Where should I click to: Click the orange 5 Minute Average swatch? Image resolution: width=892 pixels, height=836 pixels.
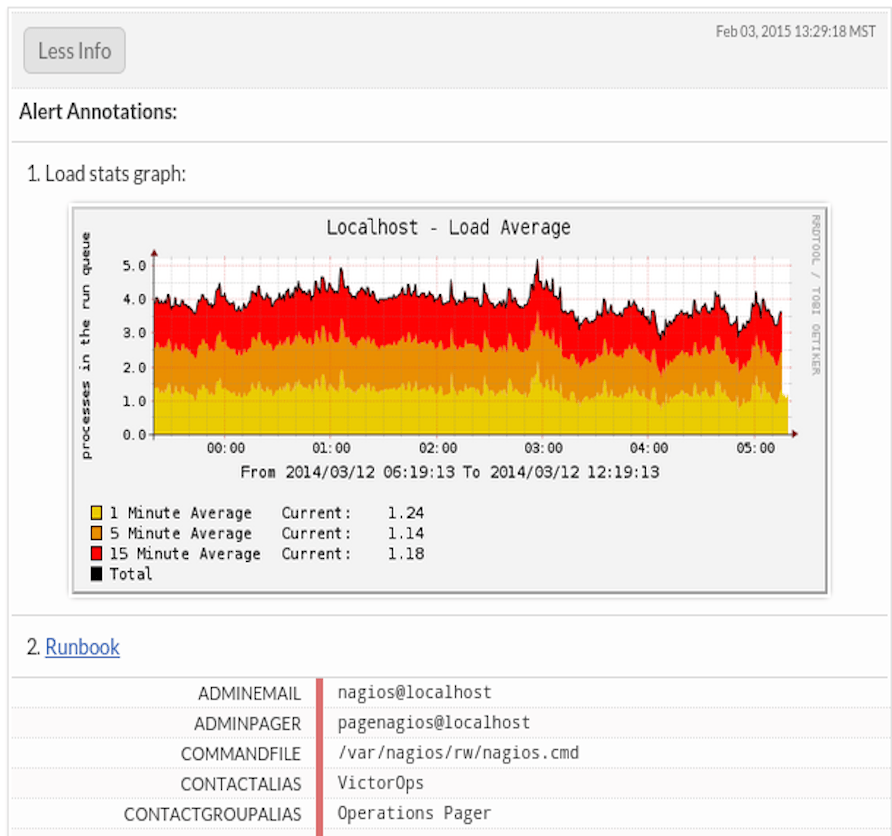coord(96,533)
